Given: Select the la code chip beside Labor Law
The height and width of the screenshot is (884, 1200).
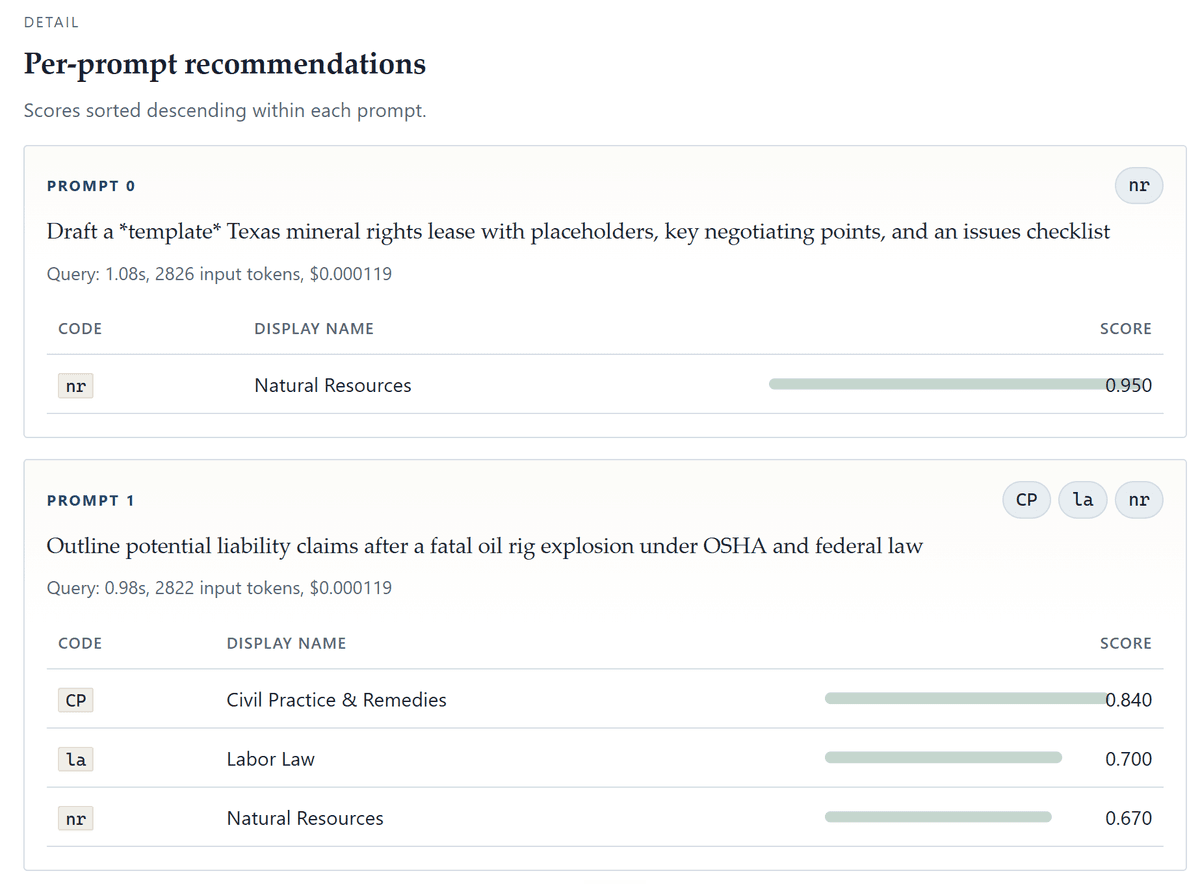Looking at the screenshot, I should point(76,759).
